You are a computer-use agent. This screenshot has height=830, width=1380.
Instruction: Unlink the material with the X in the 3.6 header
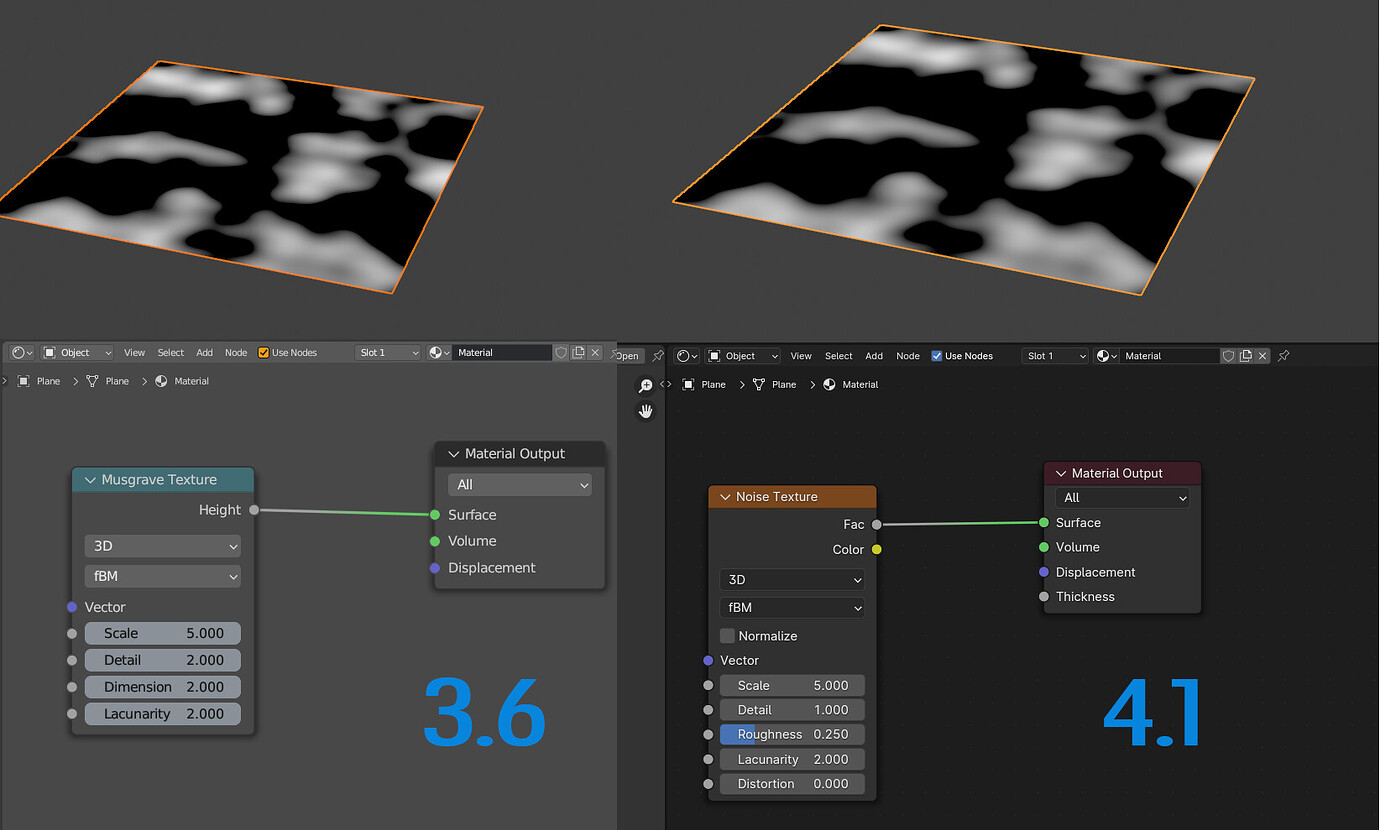pyautogui.click(x=595, y=352)
